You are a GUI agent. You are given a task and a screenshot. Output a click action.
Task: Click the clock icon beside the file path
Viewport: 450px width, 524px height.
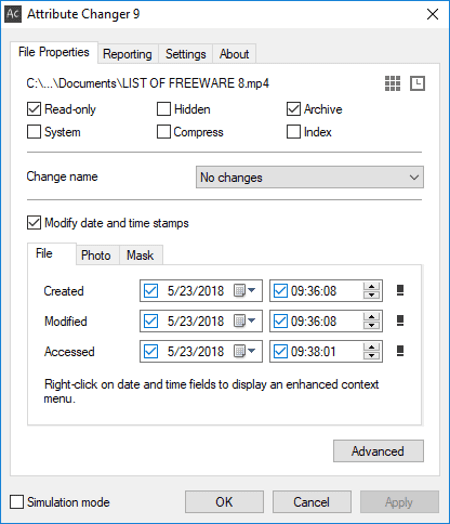click(417, 83)
